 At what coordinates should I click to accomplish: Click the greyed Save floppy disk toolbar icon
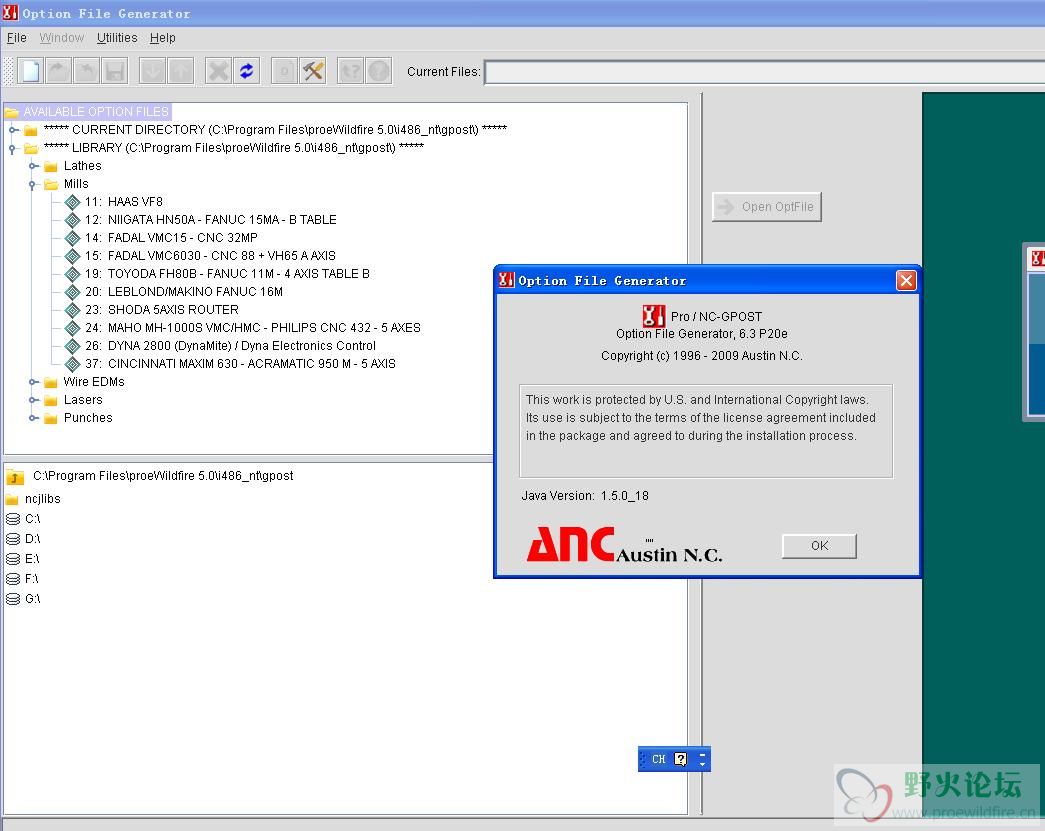(x=115, y=71)
